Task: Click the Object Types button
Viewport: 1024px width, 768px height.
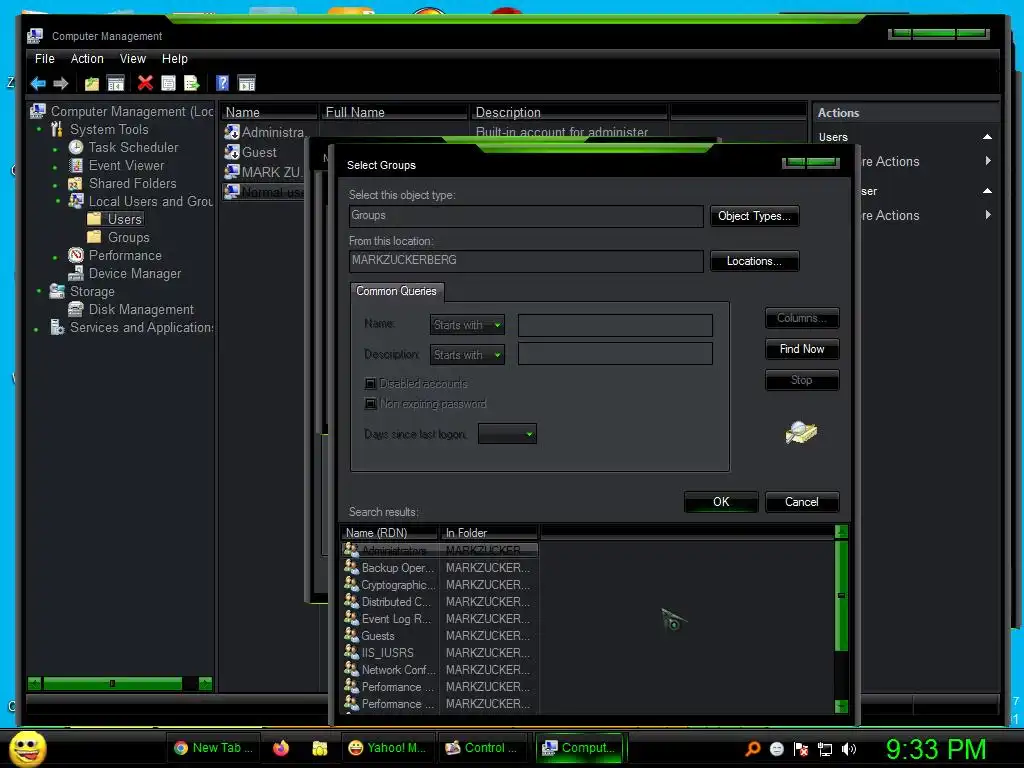Action: (x=754, y=216)
